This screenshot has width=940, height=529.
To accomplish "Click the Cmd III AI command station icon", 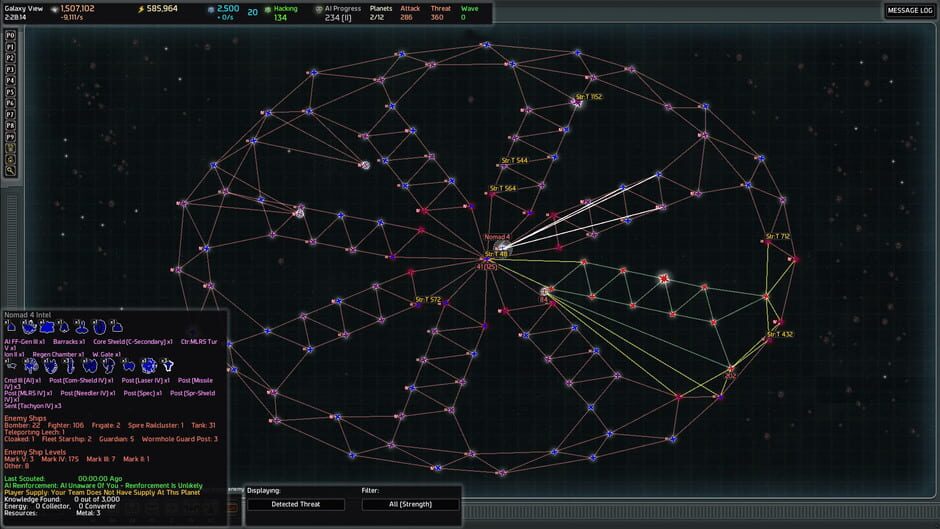I will pyautogui.click(x=11, y=365).
